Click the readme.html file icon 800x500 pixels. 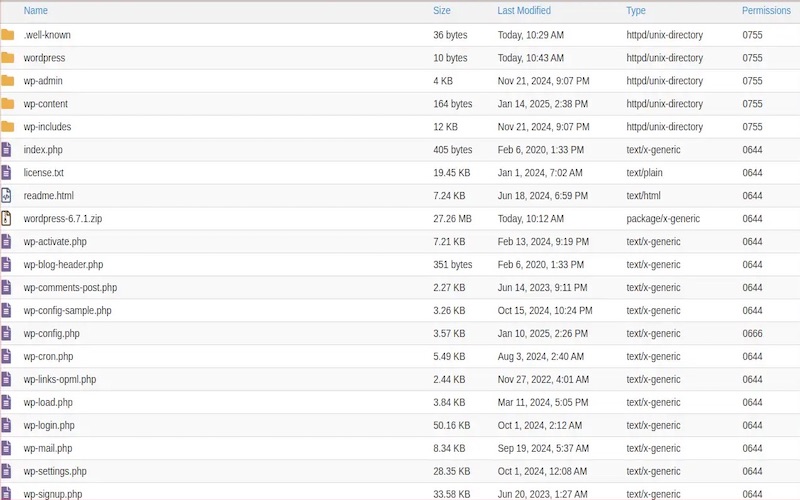pos(7,196)
